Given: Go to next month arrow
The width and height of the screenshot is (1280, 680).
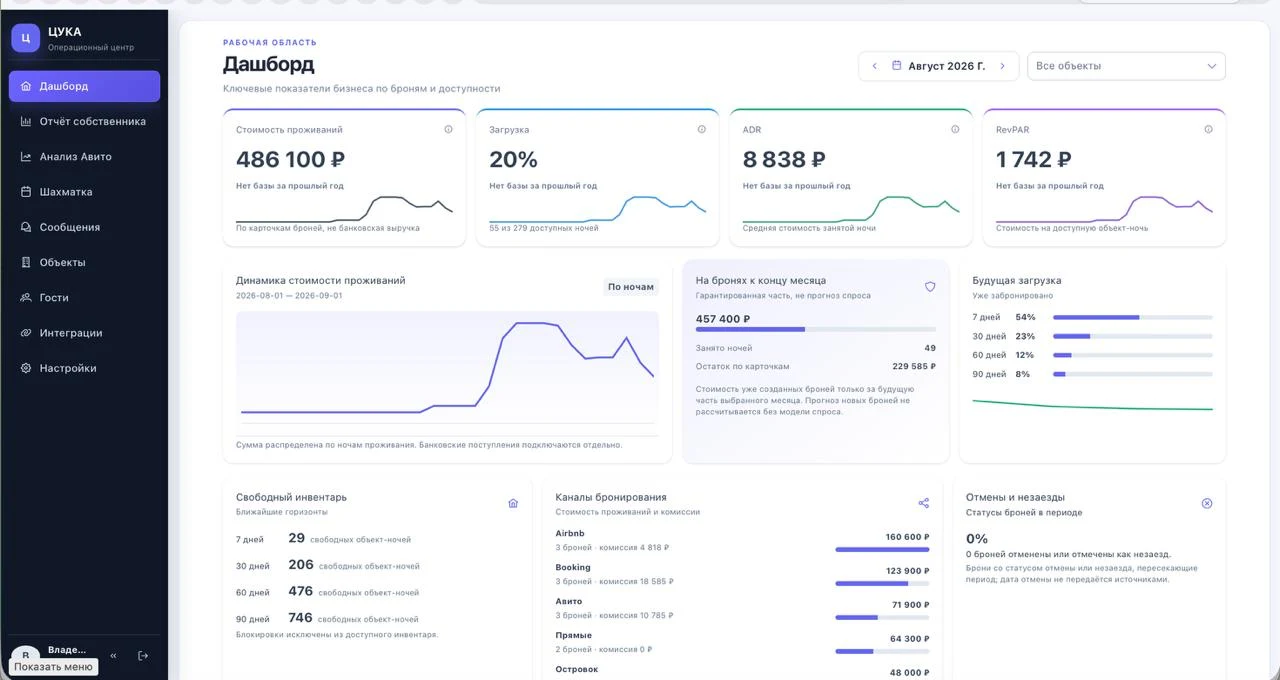Looking at the screenshot, I should (1002, 66).
